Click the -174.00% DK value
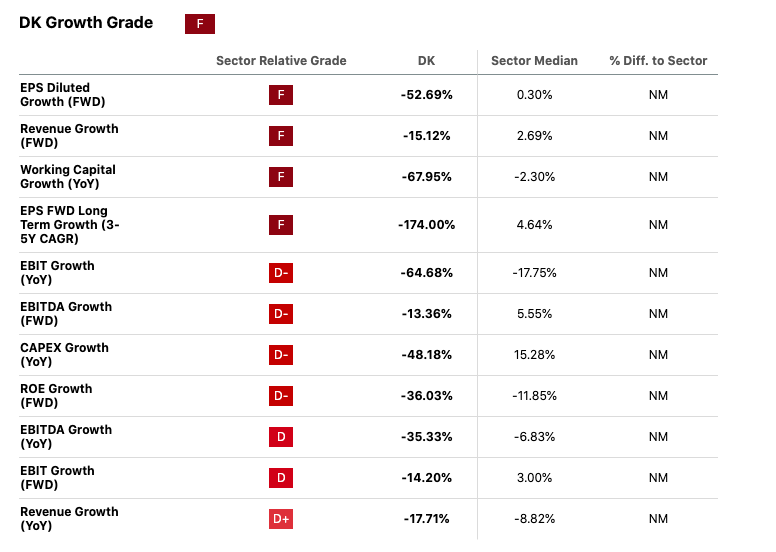Screen dimensions: 776x552 (x=426, y=225)
